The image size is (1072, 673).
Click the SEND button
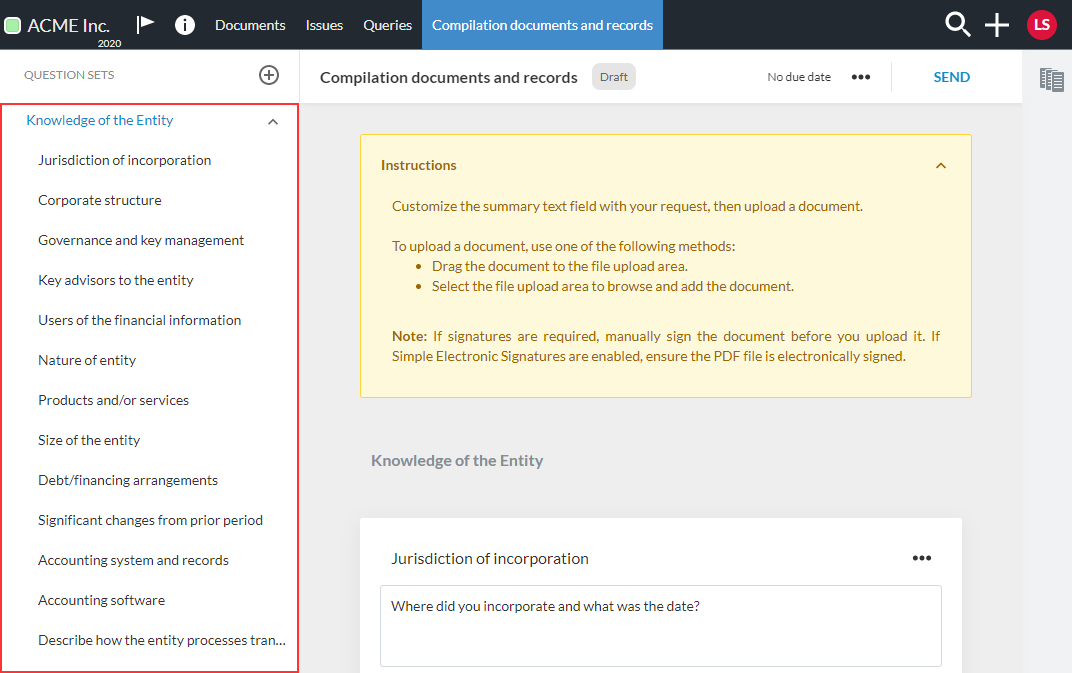tap(951, 76)
